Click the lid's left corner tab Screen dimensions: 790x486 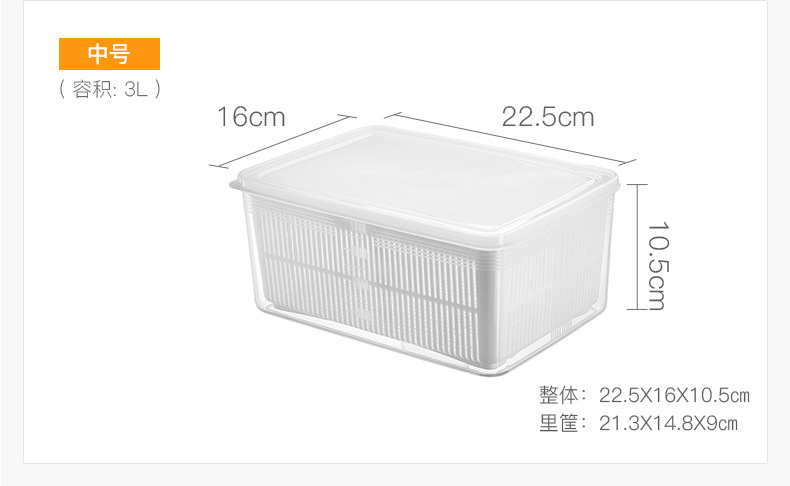click(235, 184)
